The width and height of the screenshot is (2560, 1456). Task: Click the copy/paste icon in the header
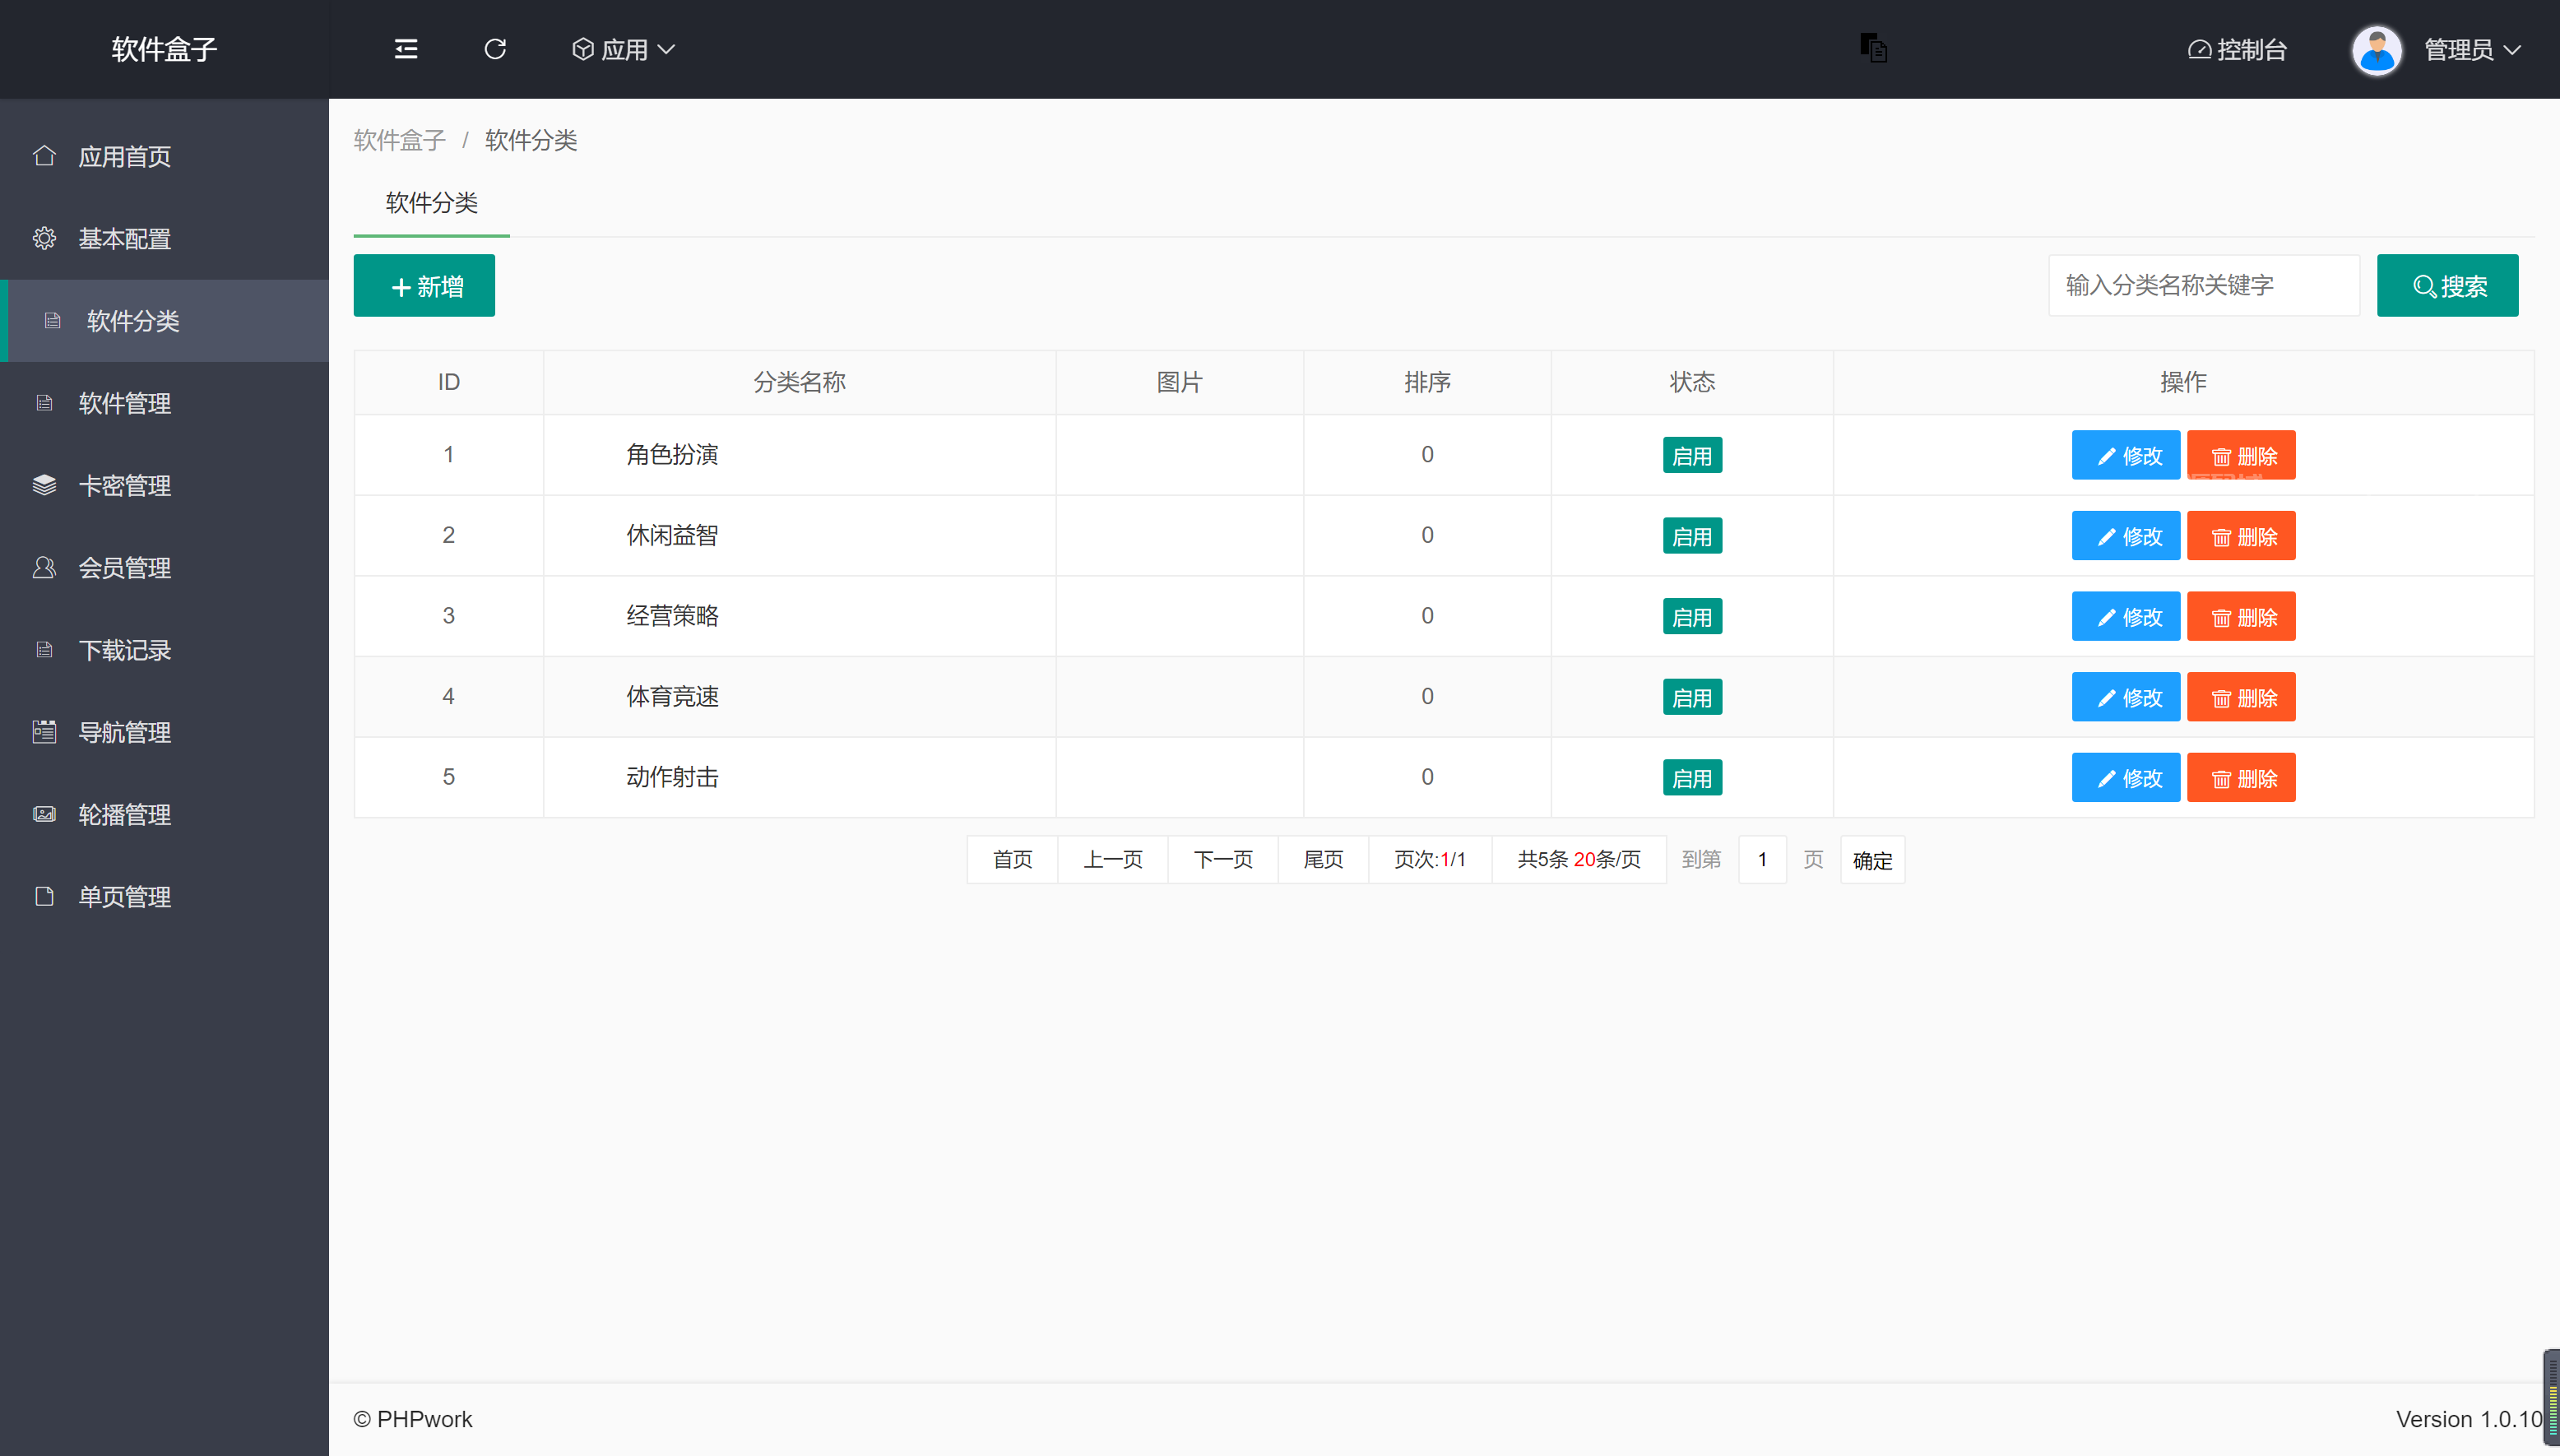point(1873,48)
